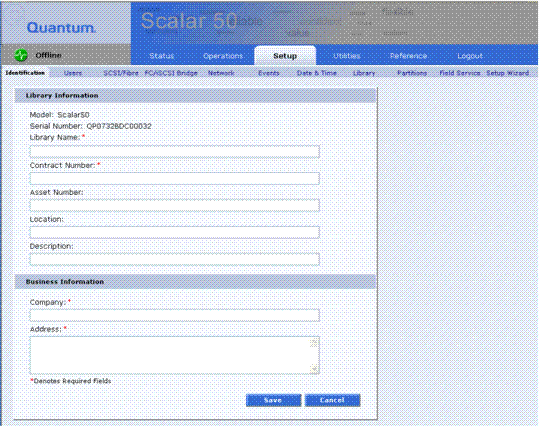The width and height of the screenshot is (539, 426).
Task: Open the Users setup page
Action: (x=73, y=73)
